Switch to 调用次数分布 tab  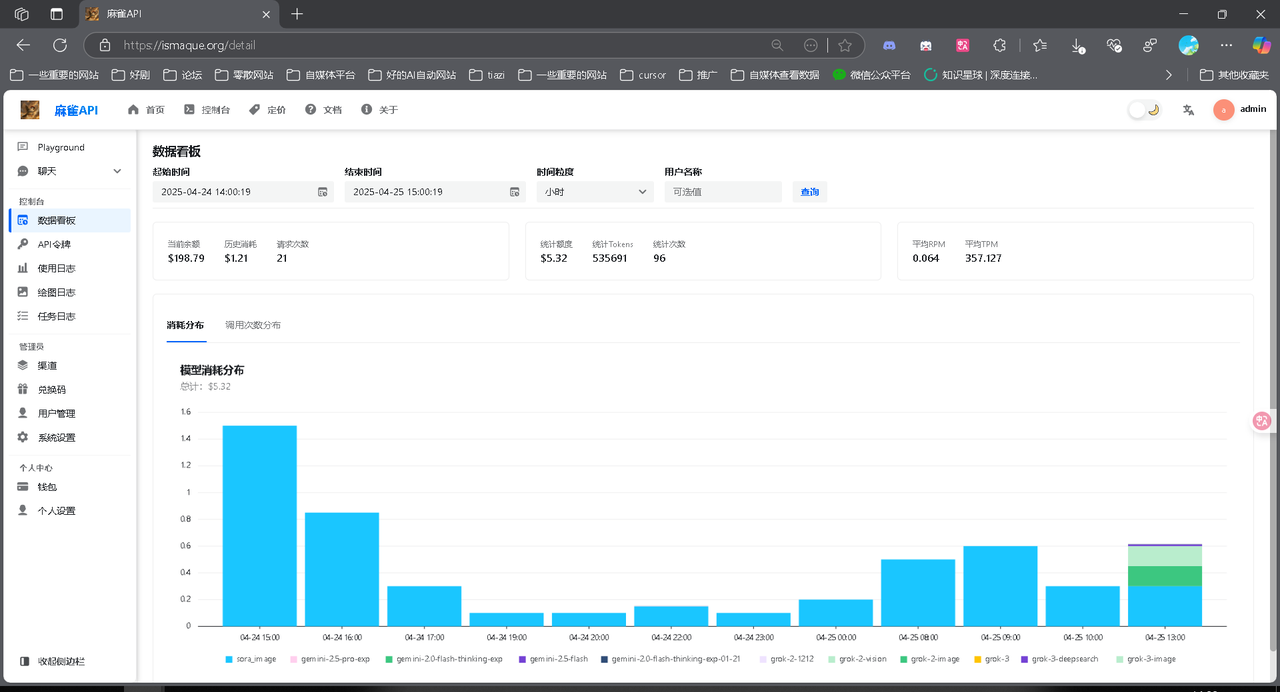pos(253,325)
